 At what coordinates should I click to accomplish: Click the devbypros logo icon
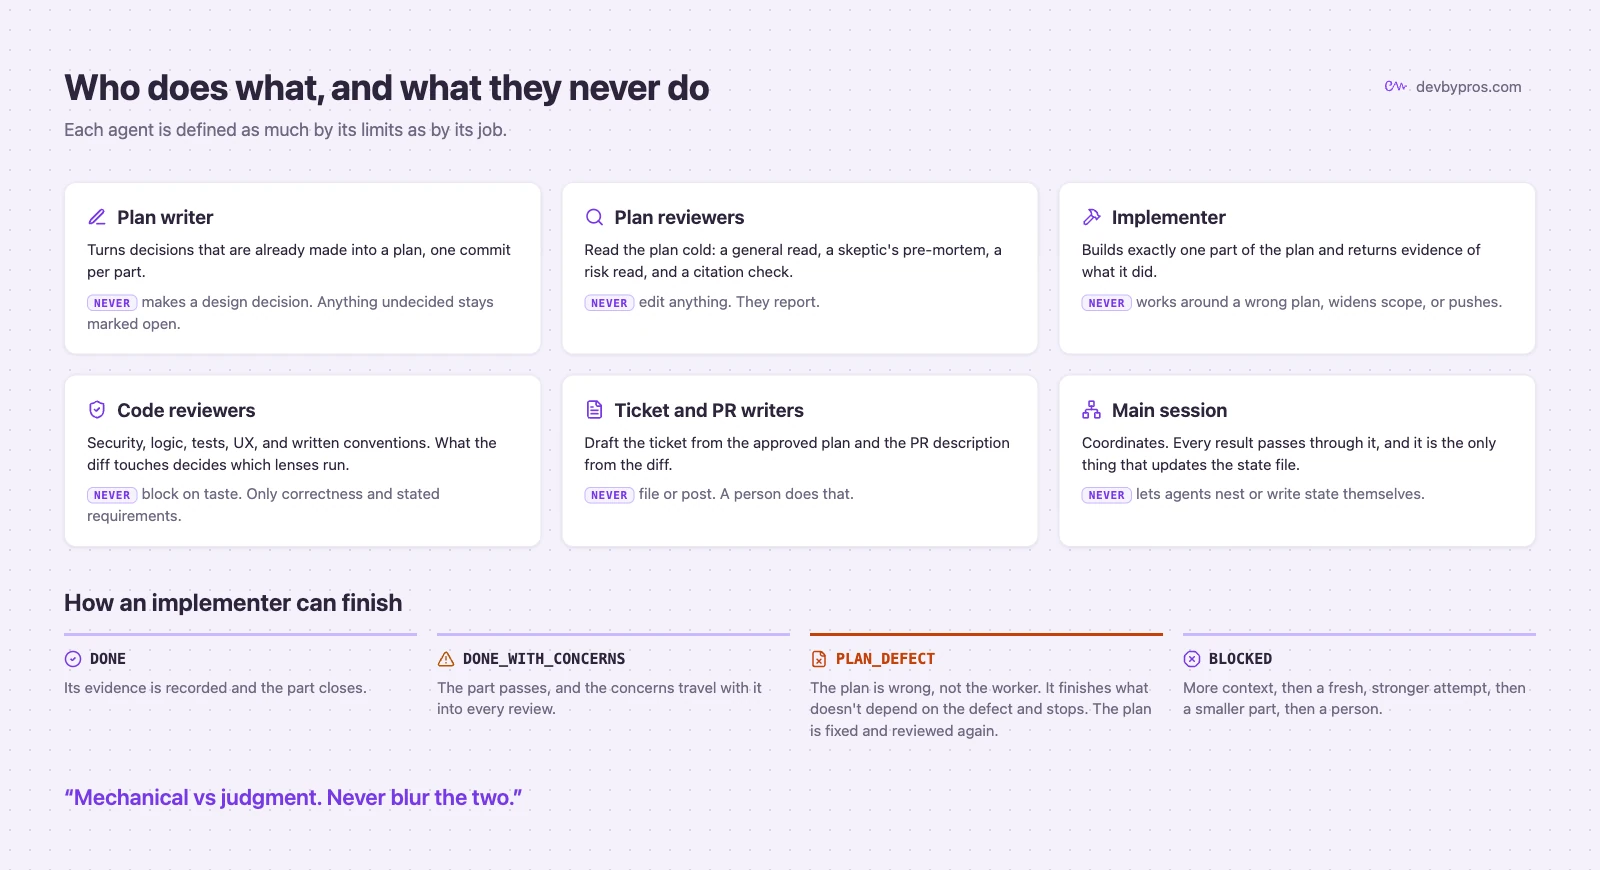tap(1396, 87)
